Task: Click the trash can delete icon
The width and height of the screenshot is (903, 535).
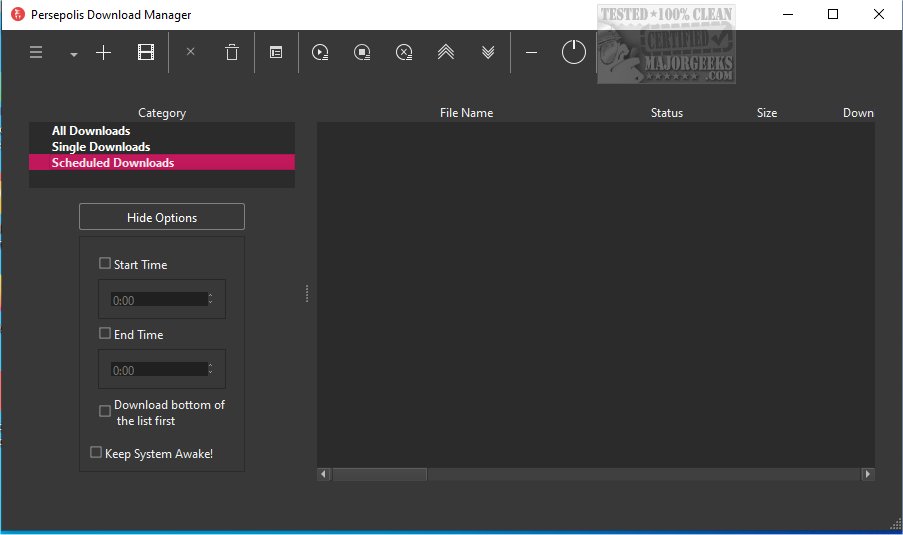Action: (232, 53)
